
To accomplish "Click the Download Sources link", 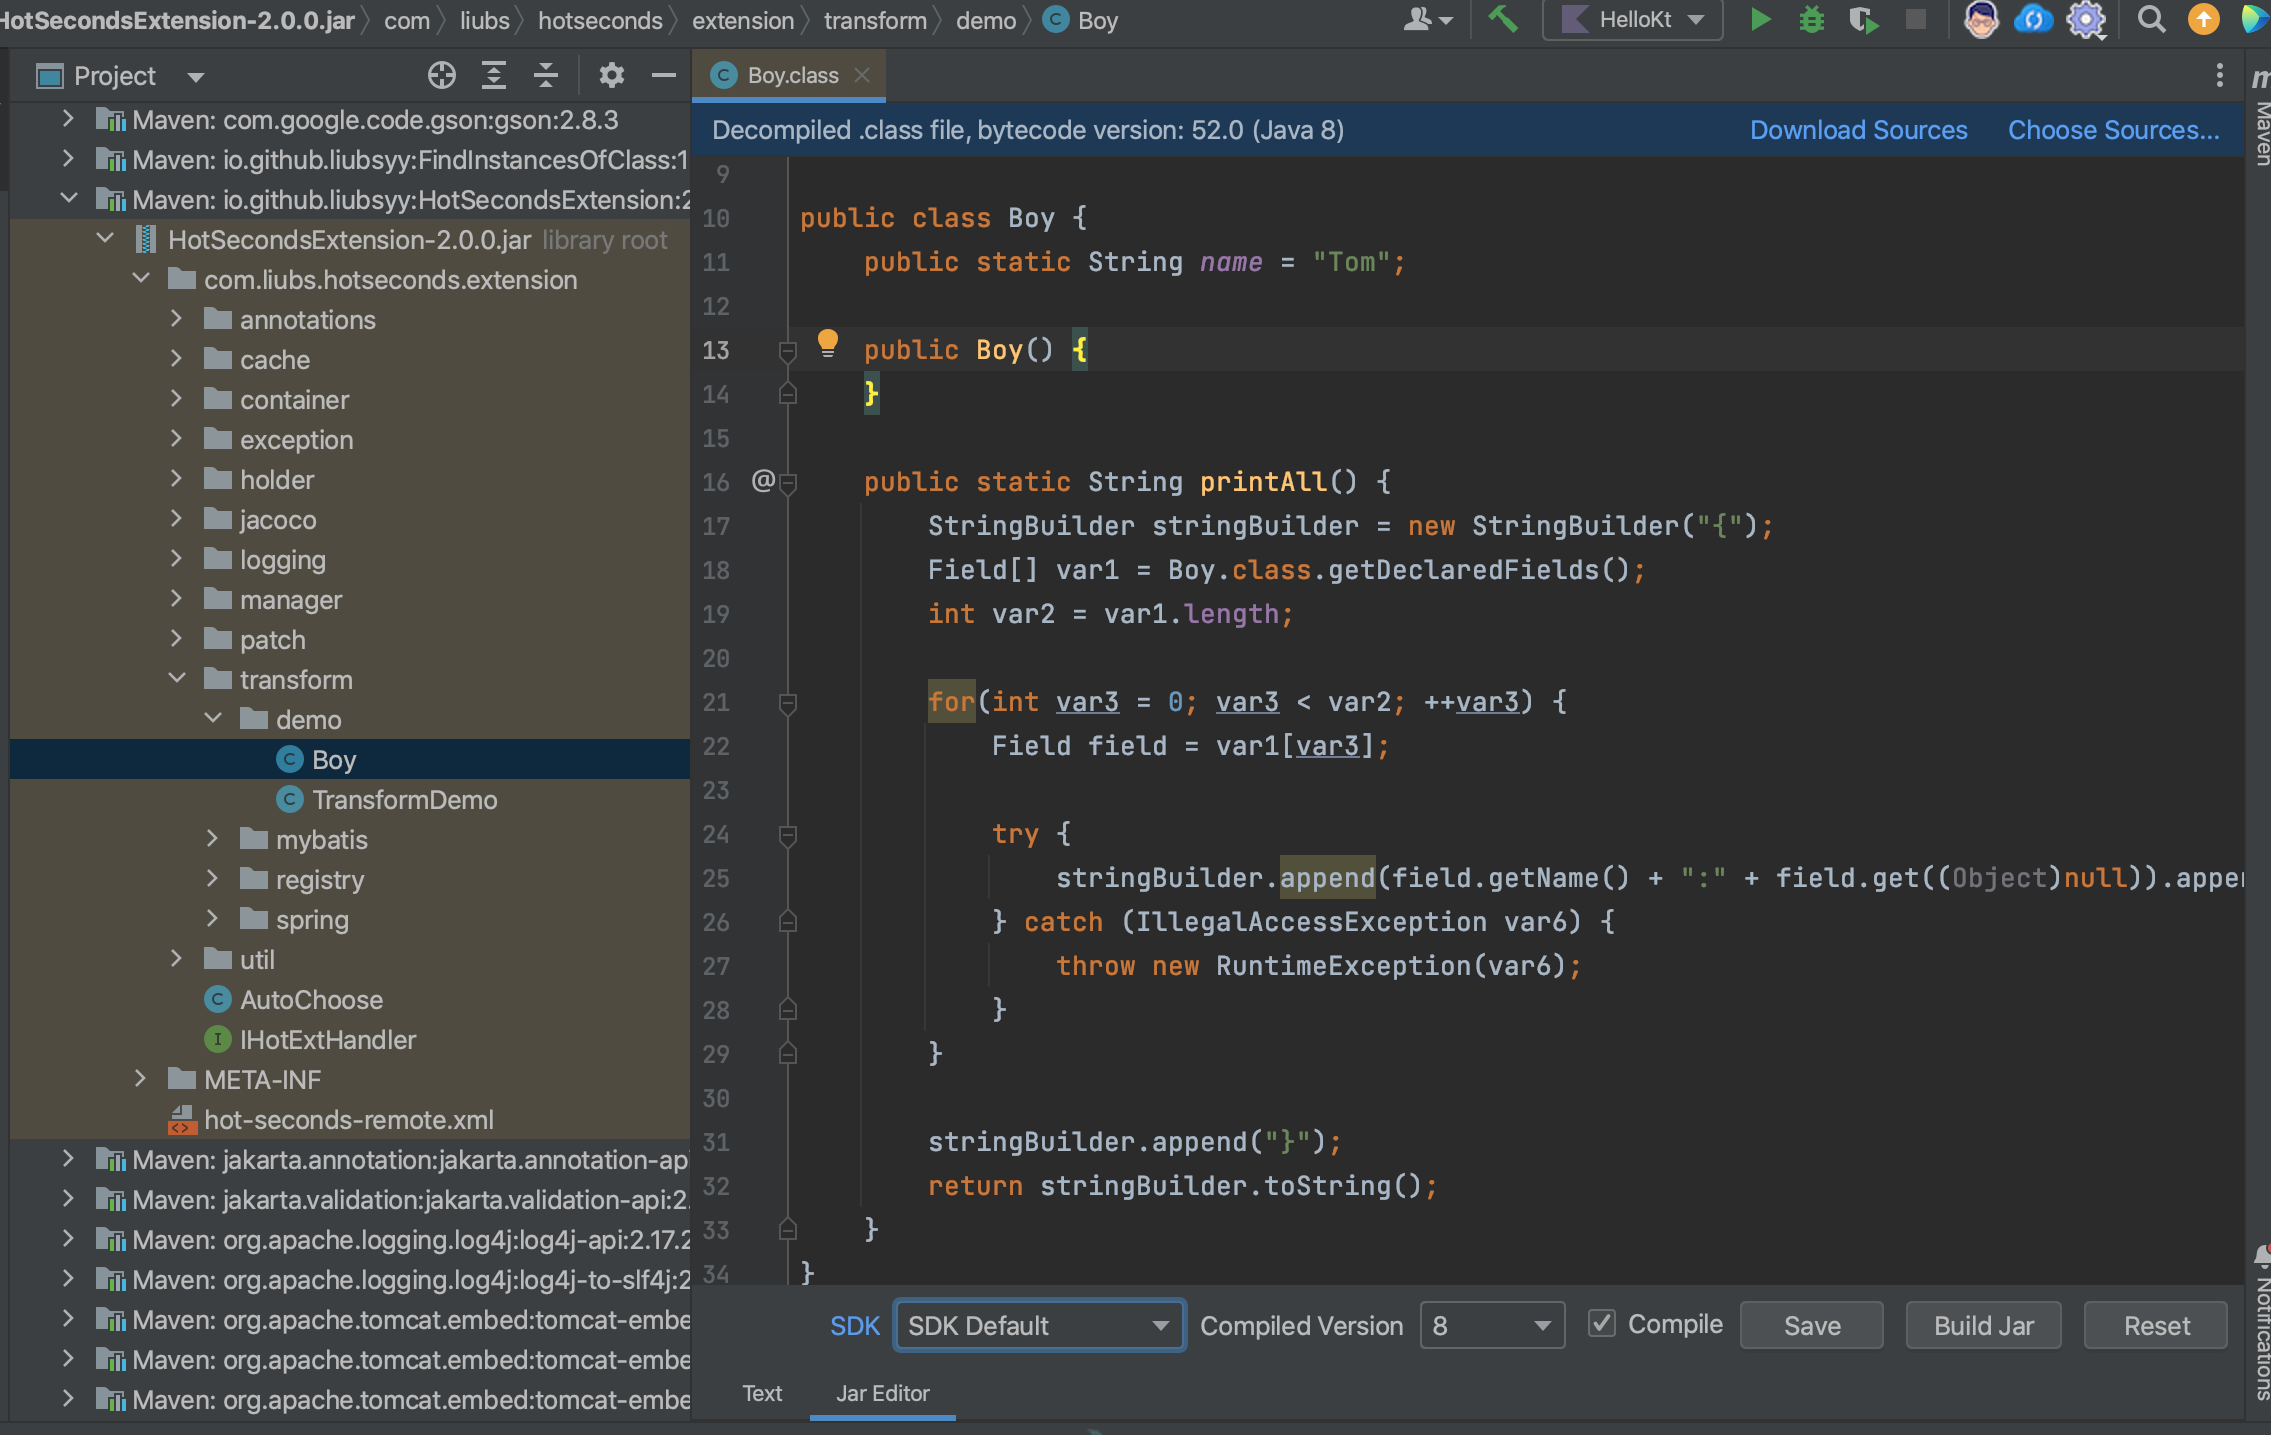I will click(x=1858, y=130).
